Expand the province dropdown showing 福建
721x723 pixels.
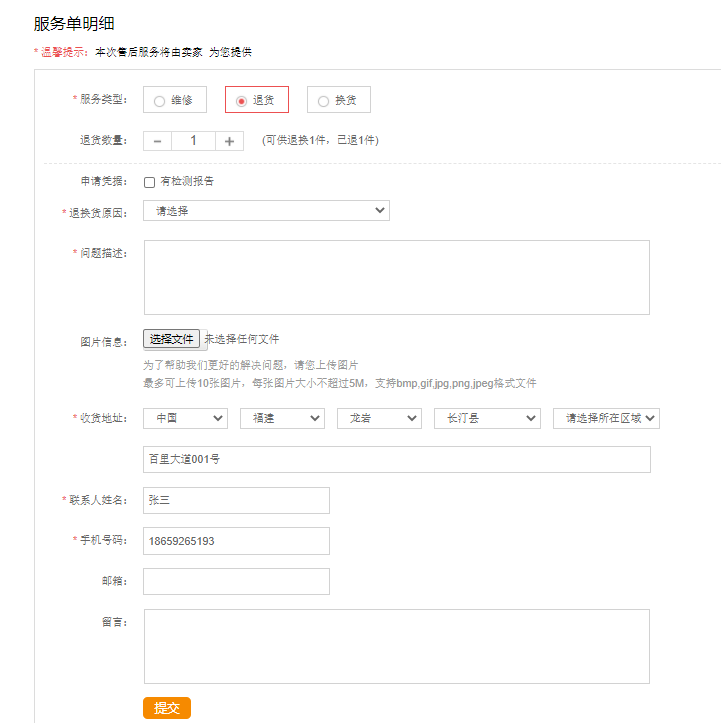point(282,418)
